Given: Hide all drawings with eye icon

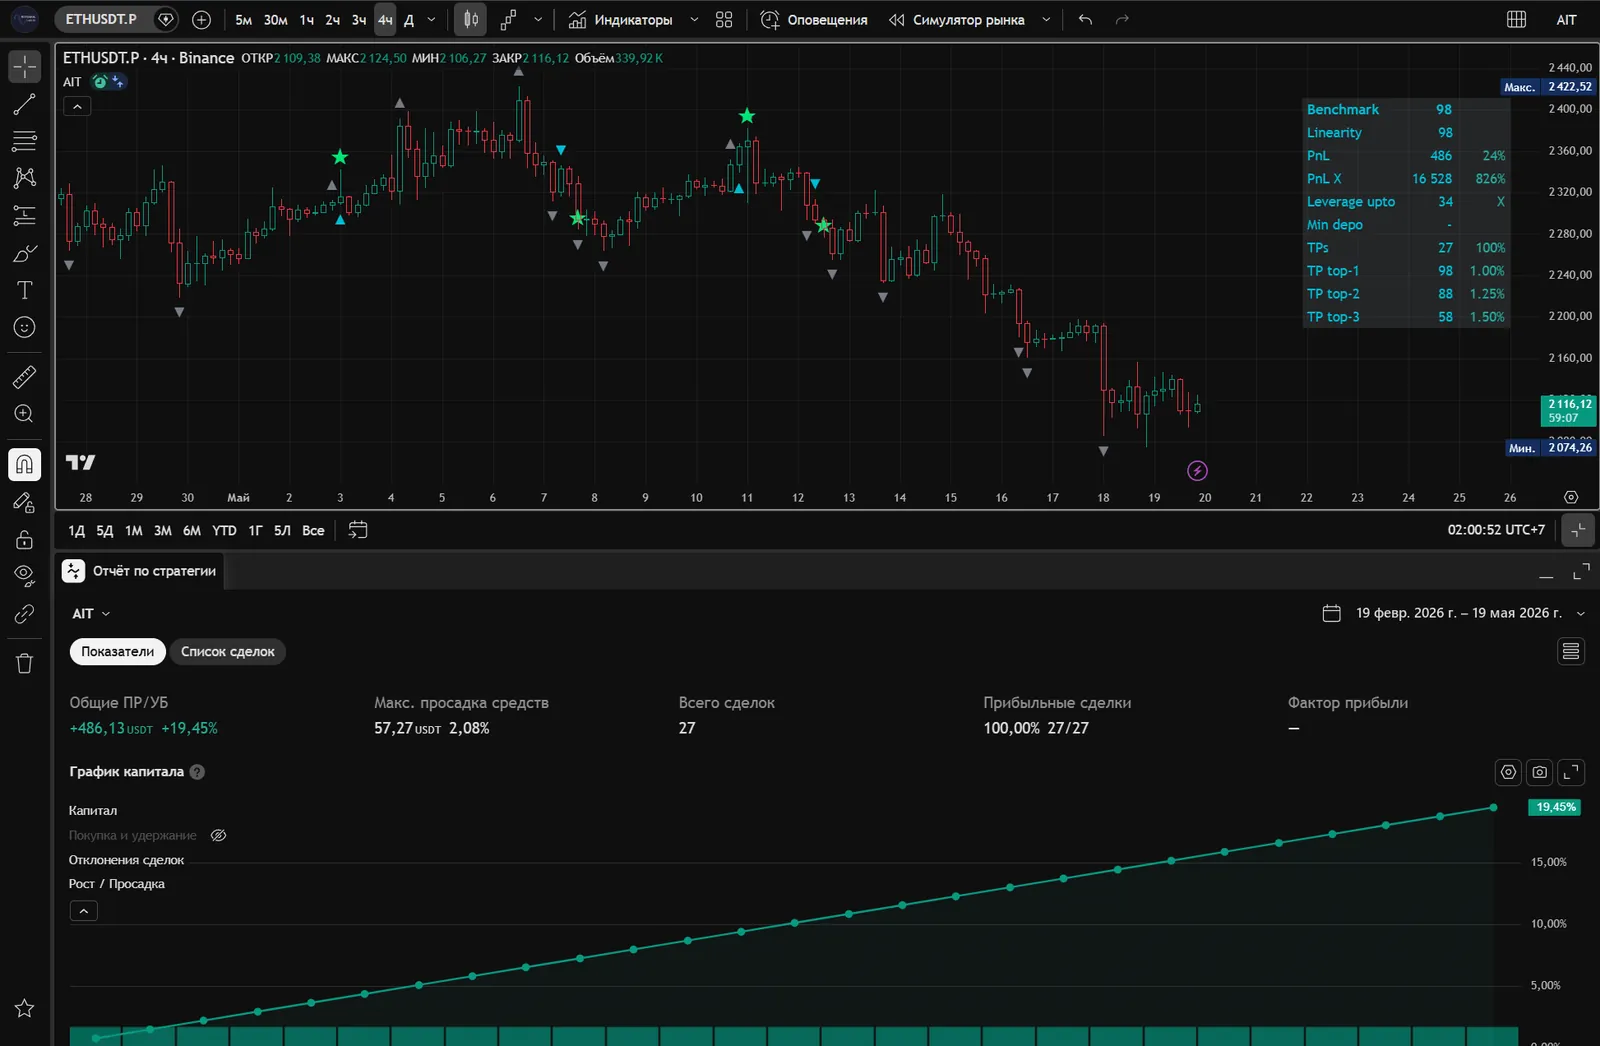Looking at the screenshot, I should point(24,576).
